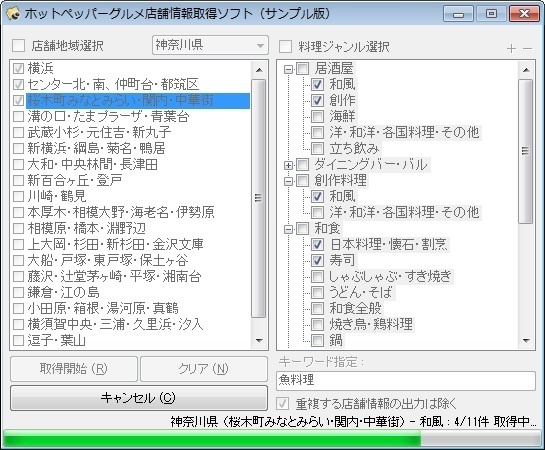Click down arrow of region list scrollbar

point(259,341)
